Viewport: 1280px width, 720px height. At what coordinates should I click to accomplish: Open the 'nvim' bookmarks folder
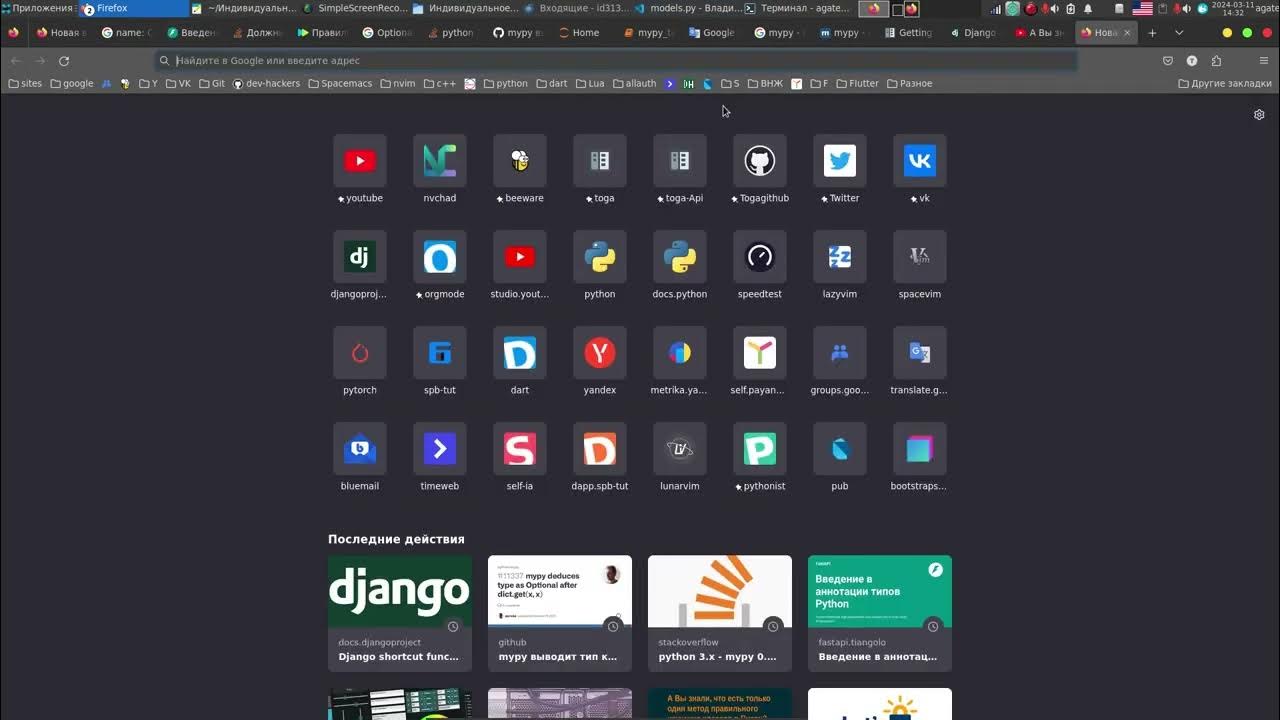tap(399, 84)
